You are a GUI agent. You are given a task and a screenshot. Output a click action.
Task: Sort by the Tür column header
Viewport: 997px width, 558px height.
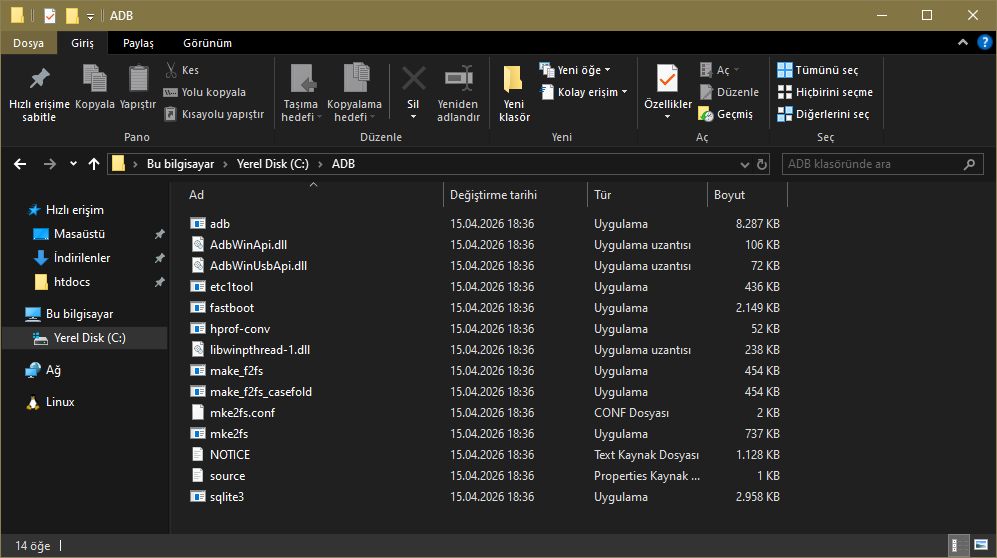tap(647, 195)
